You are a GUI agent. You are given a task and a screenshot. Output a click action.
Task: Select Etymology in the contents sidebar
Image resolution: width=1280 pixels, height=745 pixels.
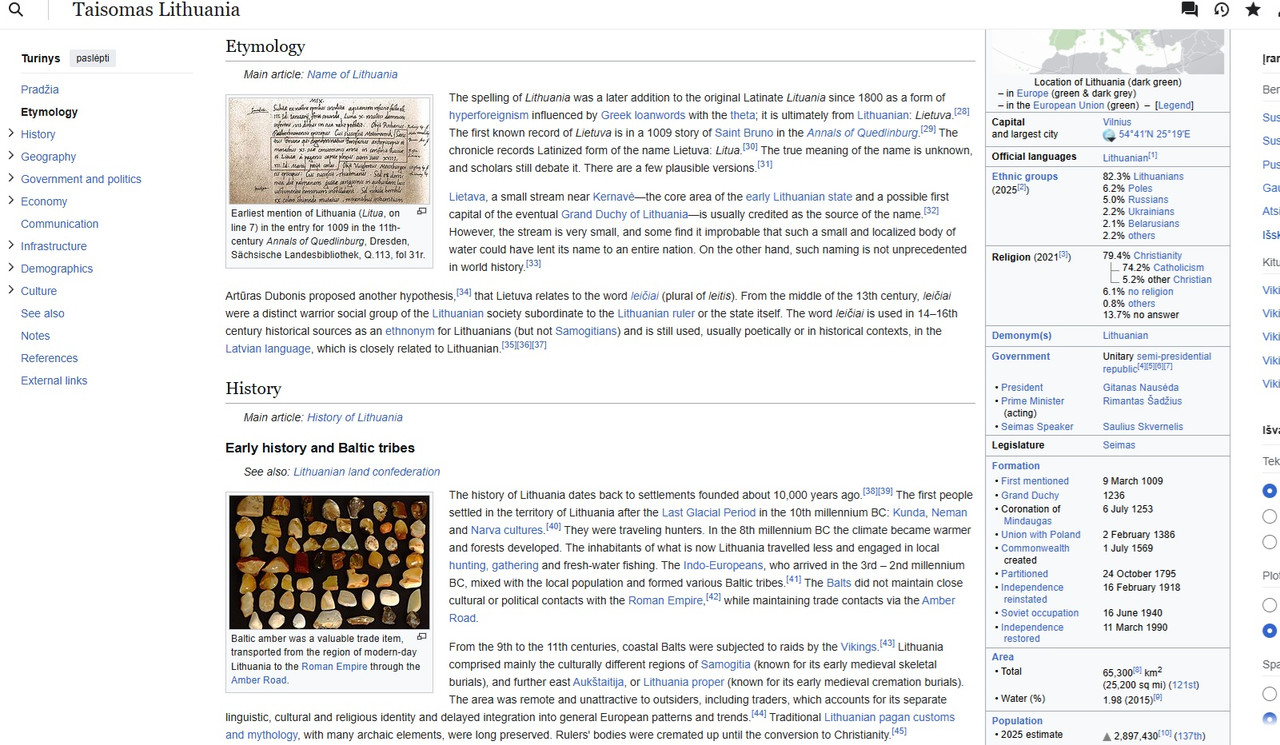(49, 112)
